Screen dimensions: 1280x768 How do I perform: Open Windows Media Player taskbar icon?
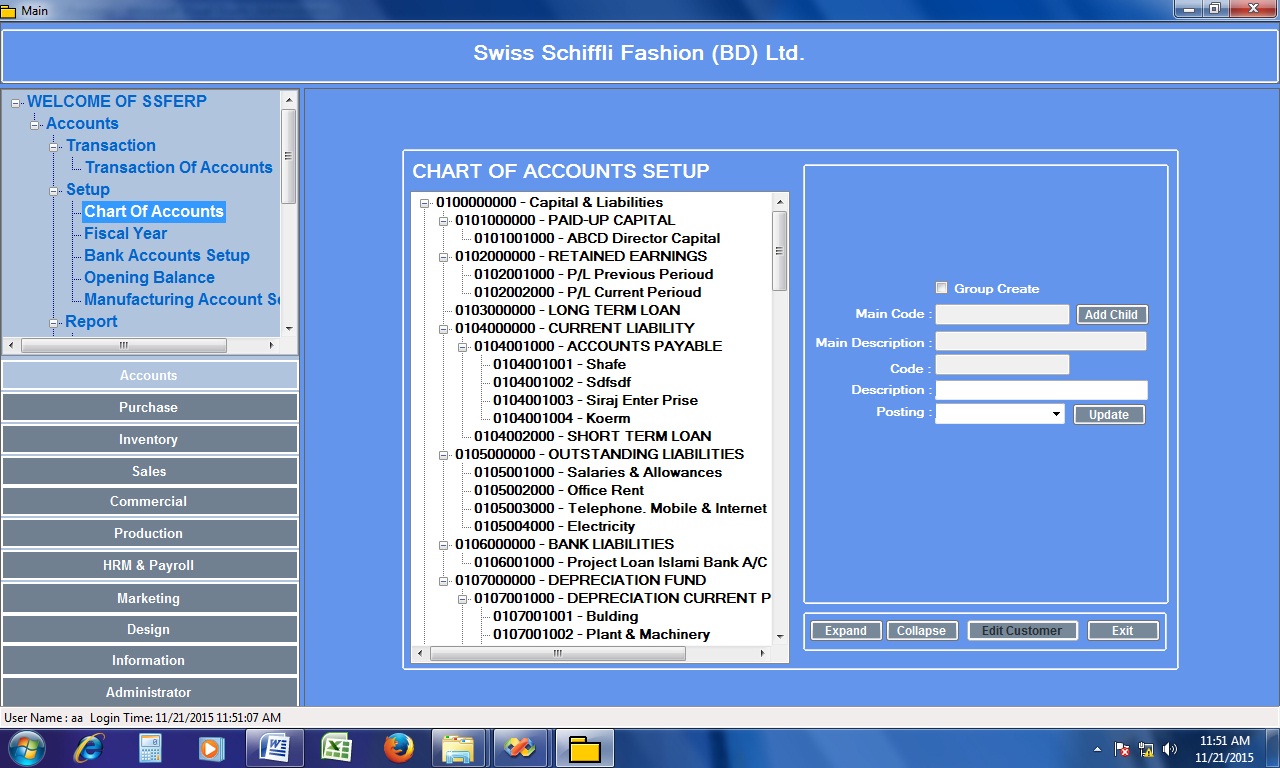(211, 748)
